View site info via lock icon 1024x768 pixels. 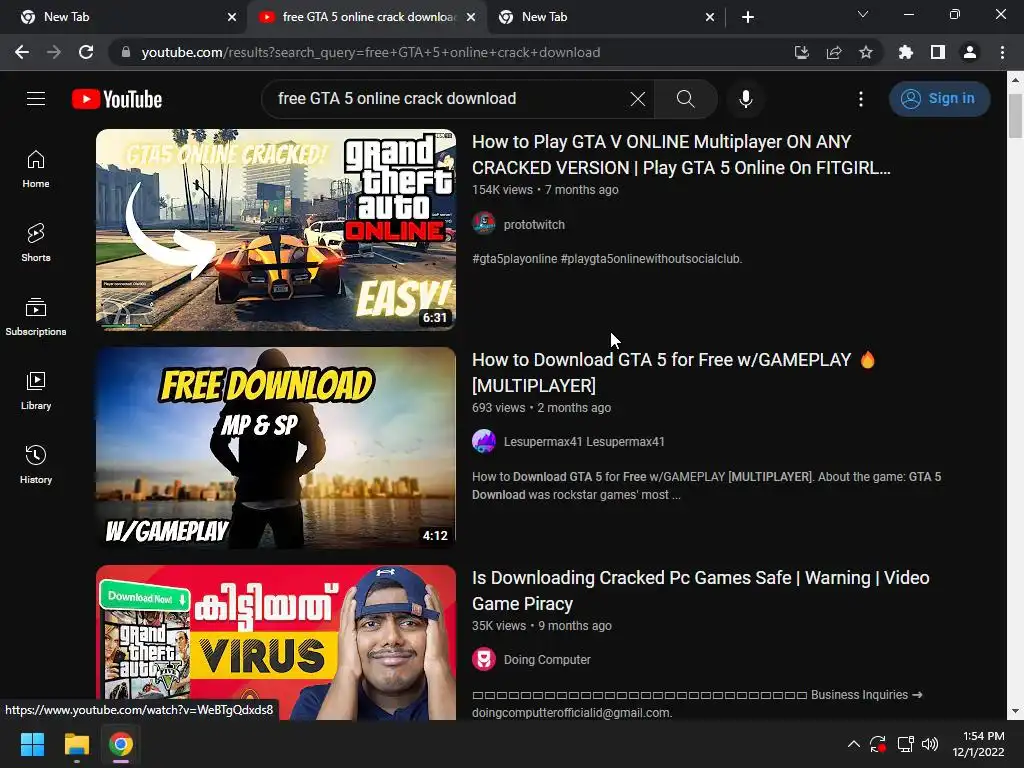tap(126, 52)
